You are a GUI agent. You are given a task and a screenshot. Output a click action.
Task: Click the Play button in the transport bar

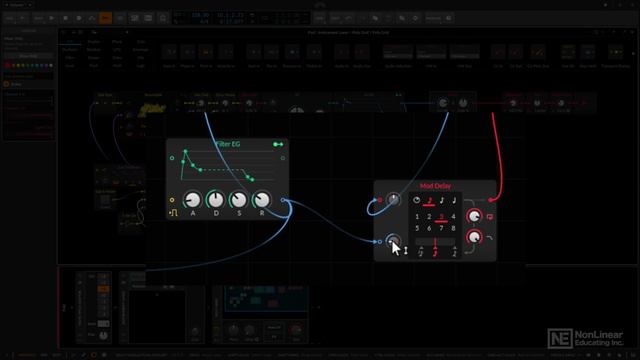click(x=51, y=18)
